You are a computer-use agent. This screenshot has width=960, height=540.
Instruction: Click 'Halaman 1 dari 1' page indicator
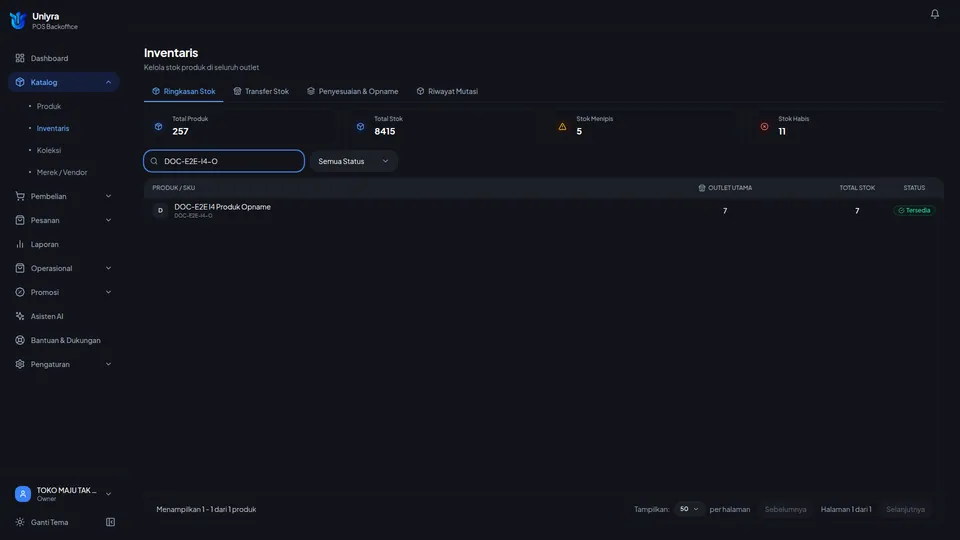(846, 509)
